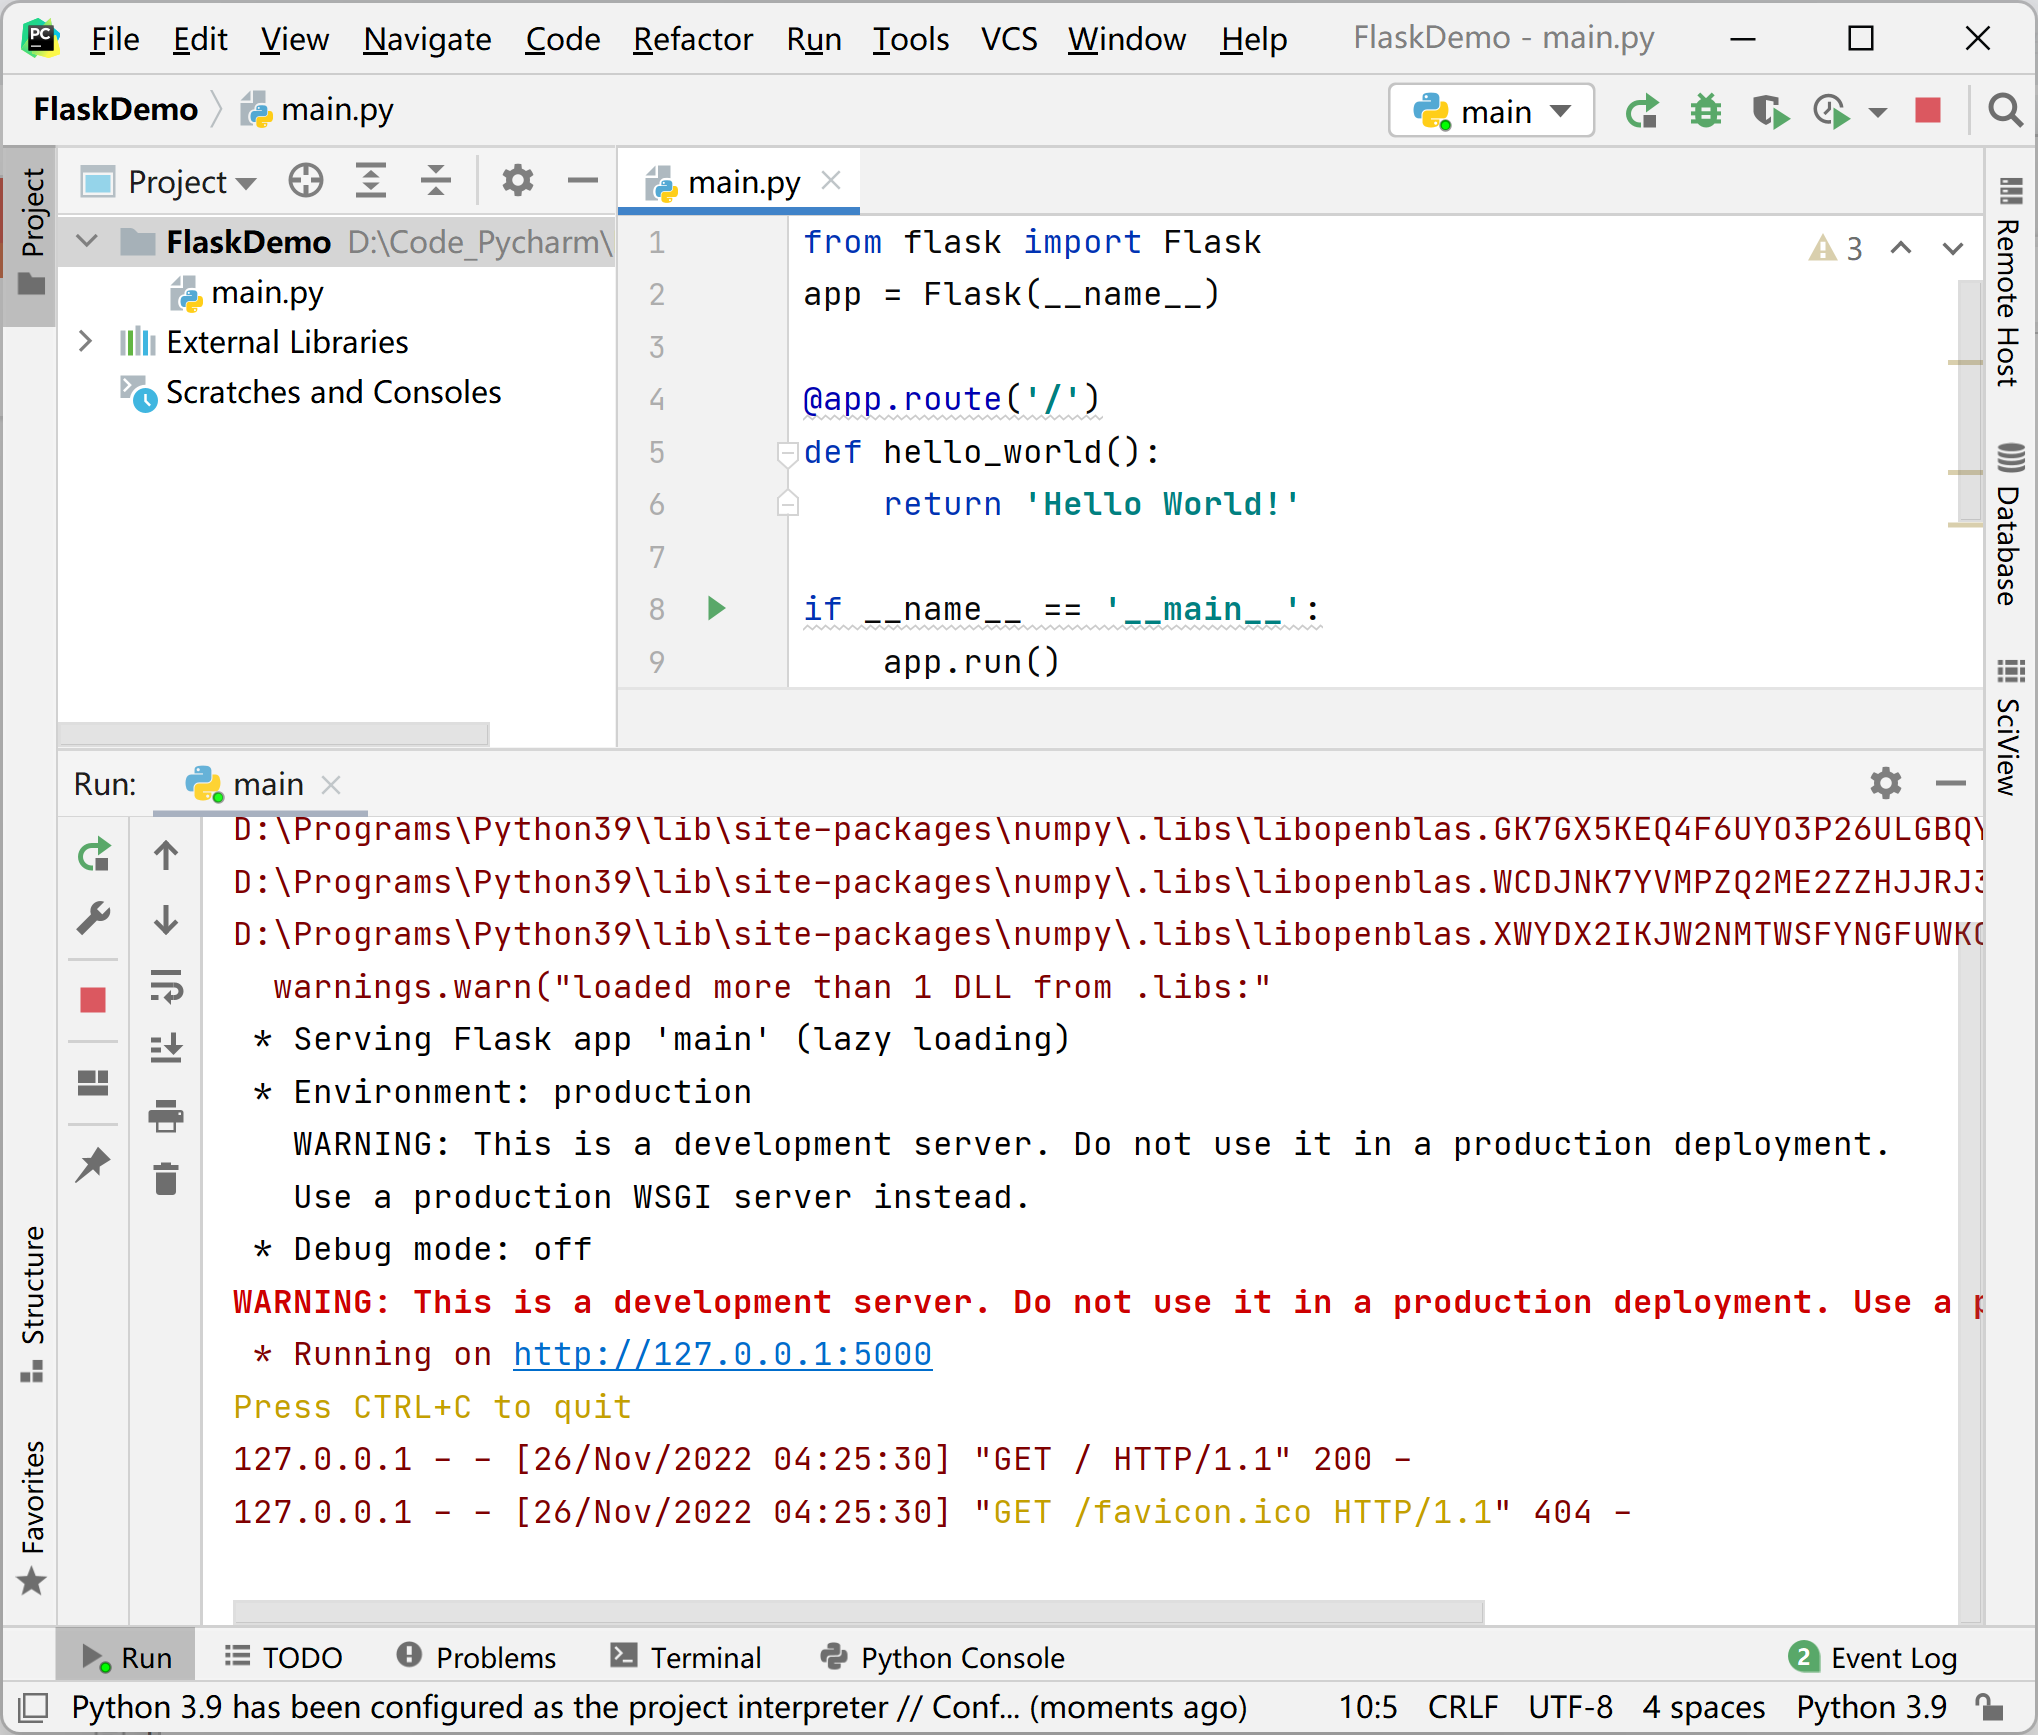
Task: Expand the External Libraries tree node
Action: point(86,342)
